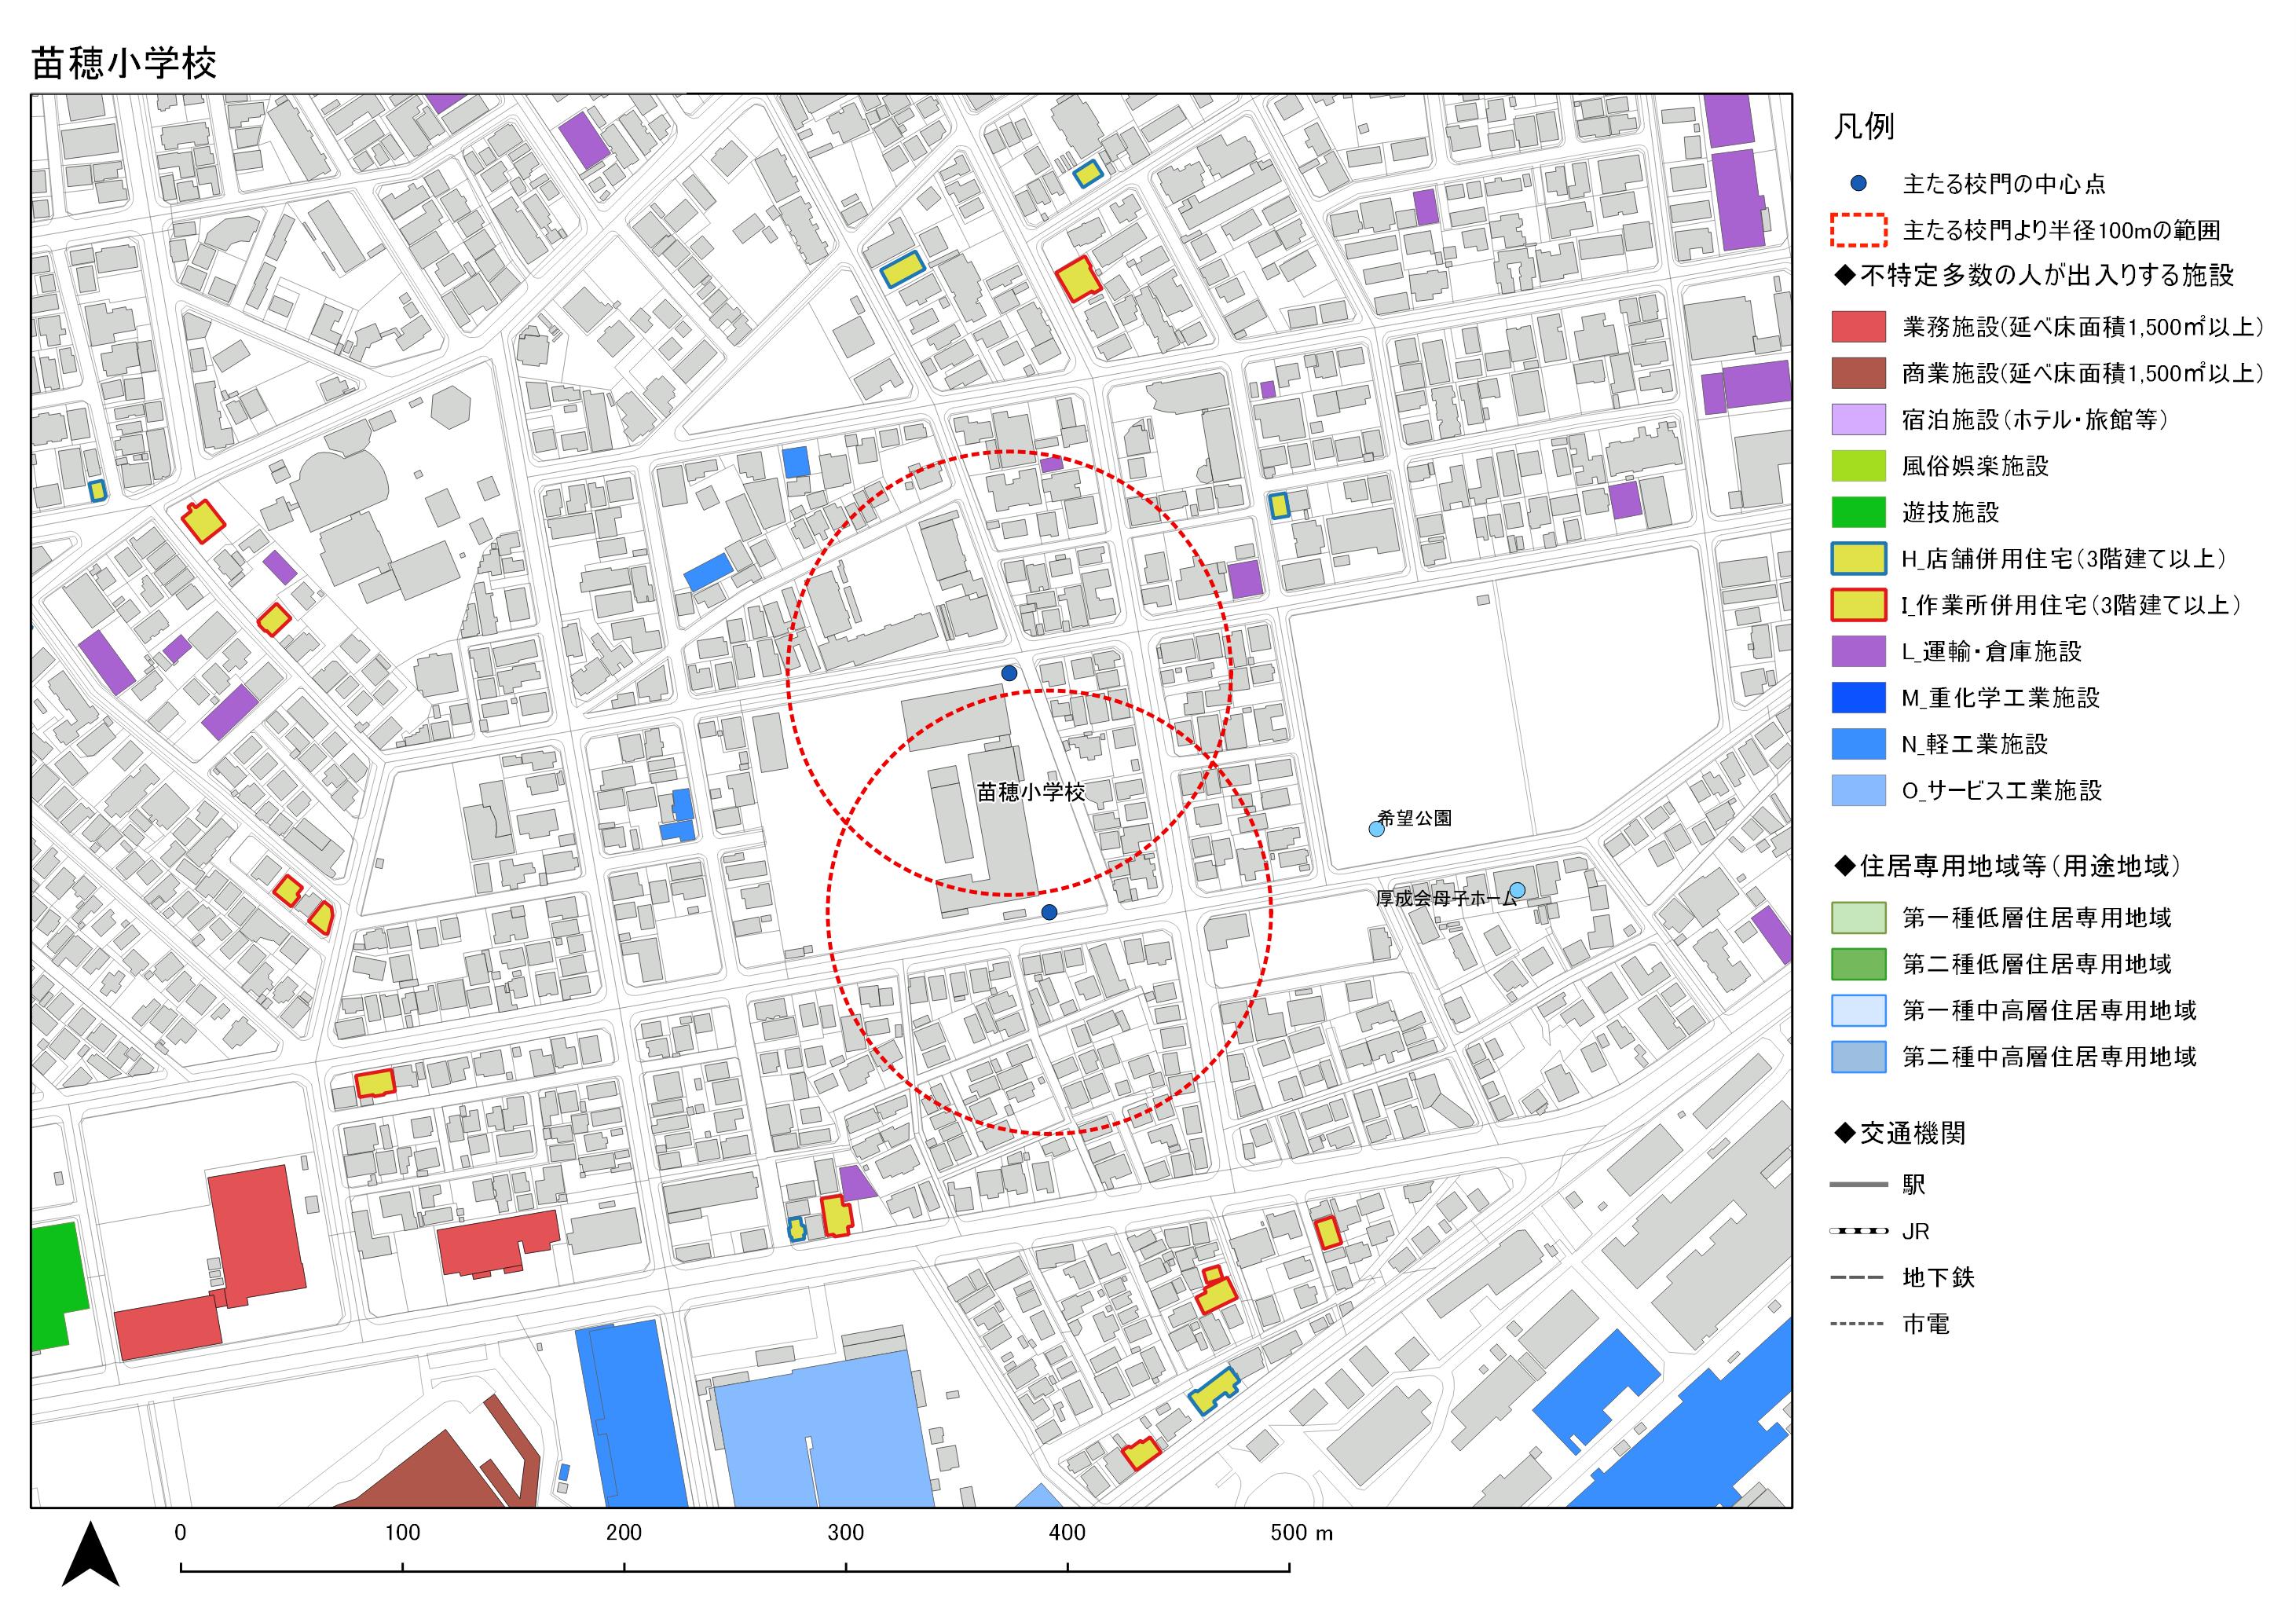Click the 400 label on the scale bar
This screenshot has height=1623, width=2296.
pyautogui.click(x=1067, y=1533)
